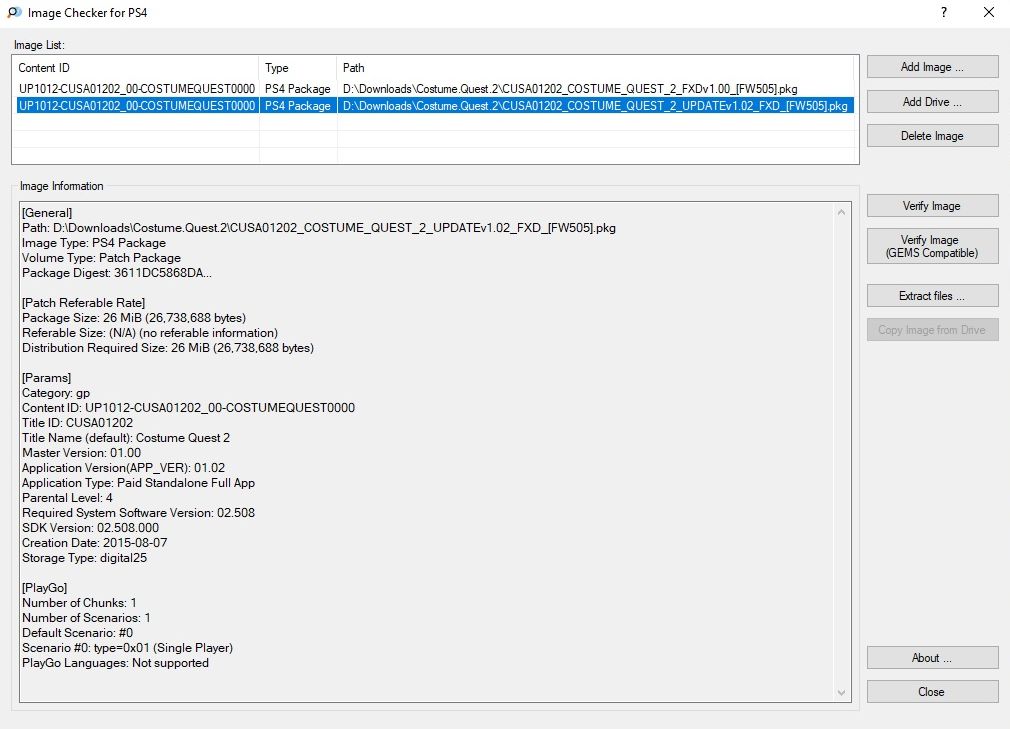Click the 'Storage Type: digital25' line

[84, 558]
